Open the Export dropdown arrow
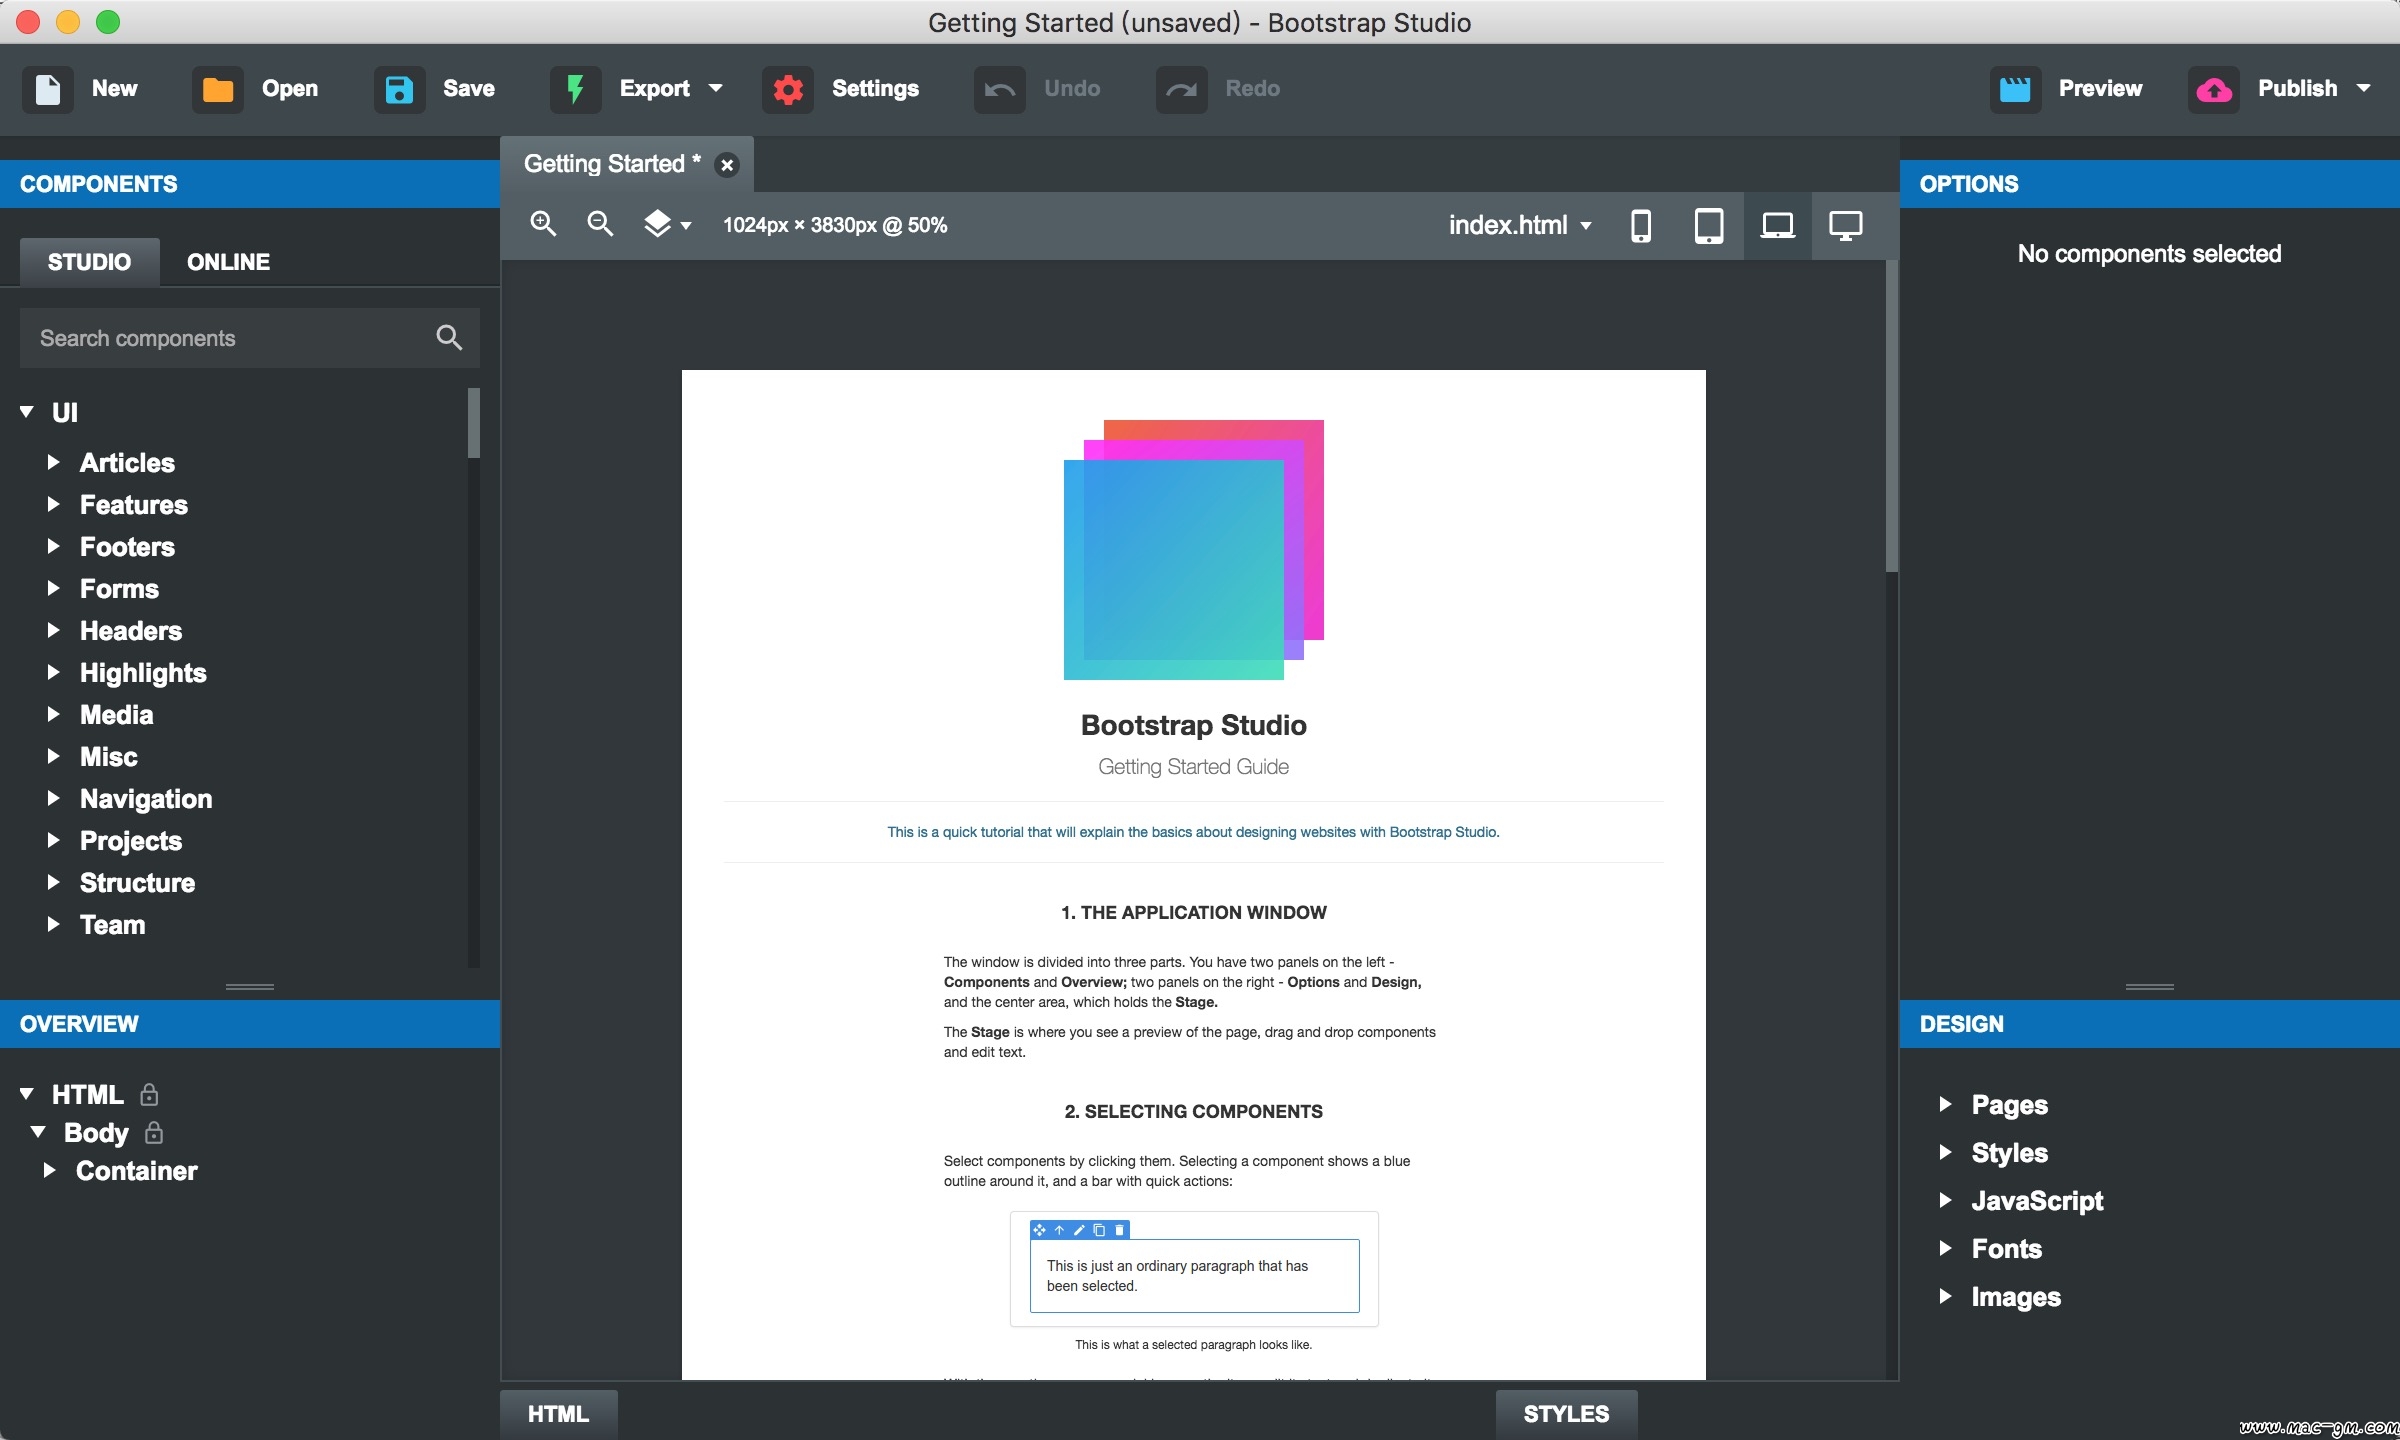 click(x=716, y=89)
